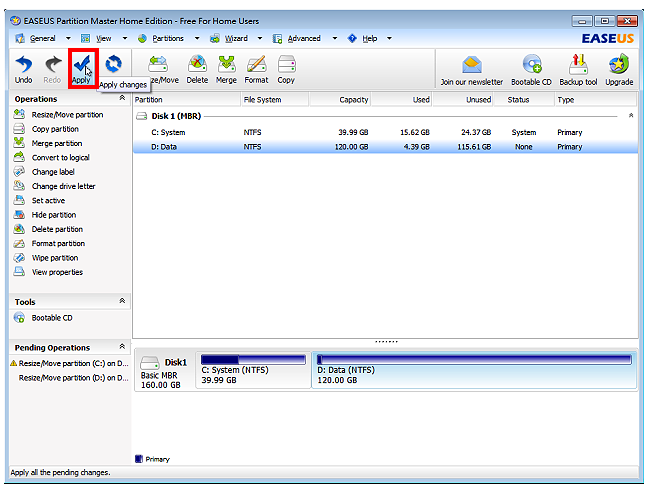Click the Merge toolbar icon
The image size is (653, 488).
226,70
